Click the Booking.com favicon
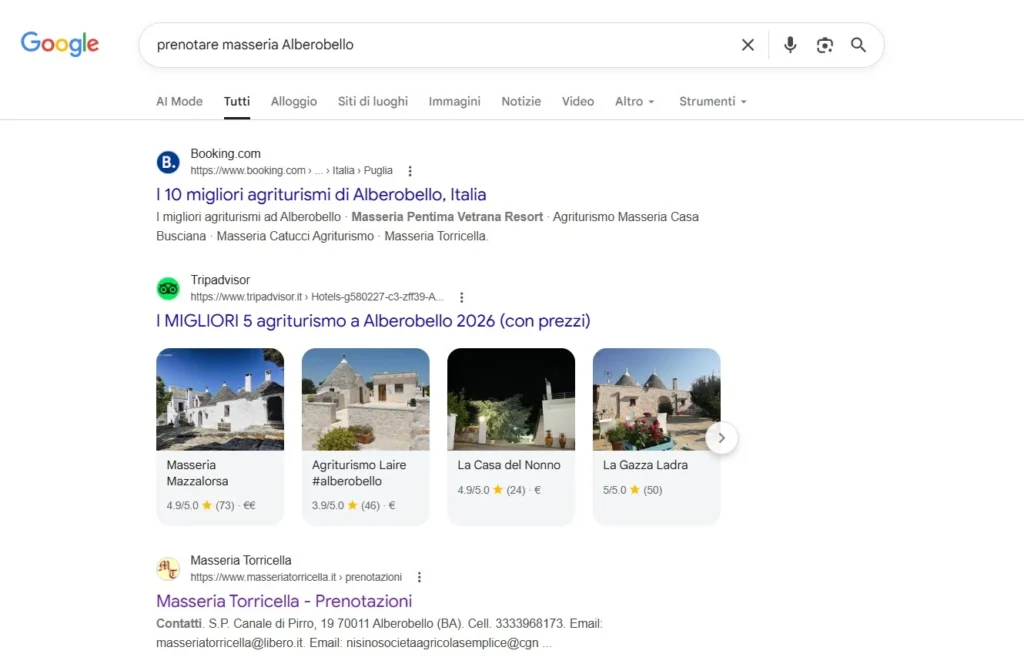The image size is (1024, 664). click(168, 161)
